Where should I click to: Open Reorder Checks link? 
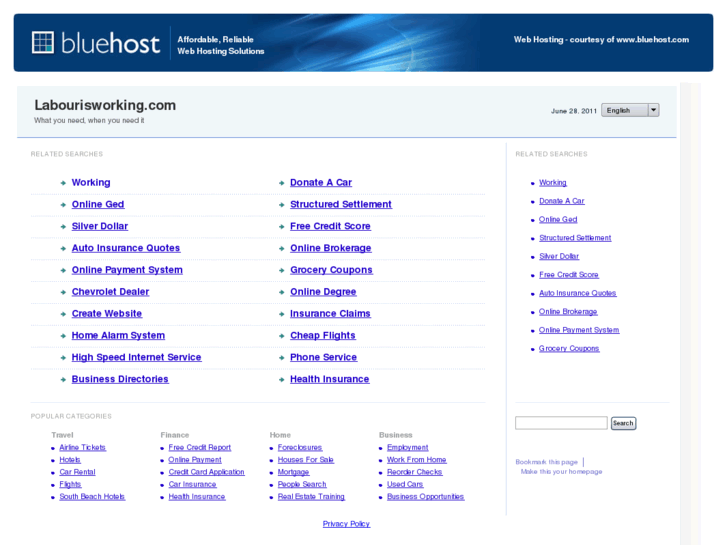point(415,472)
